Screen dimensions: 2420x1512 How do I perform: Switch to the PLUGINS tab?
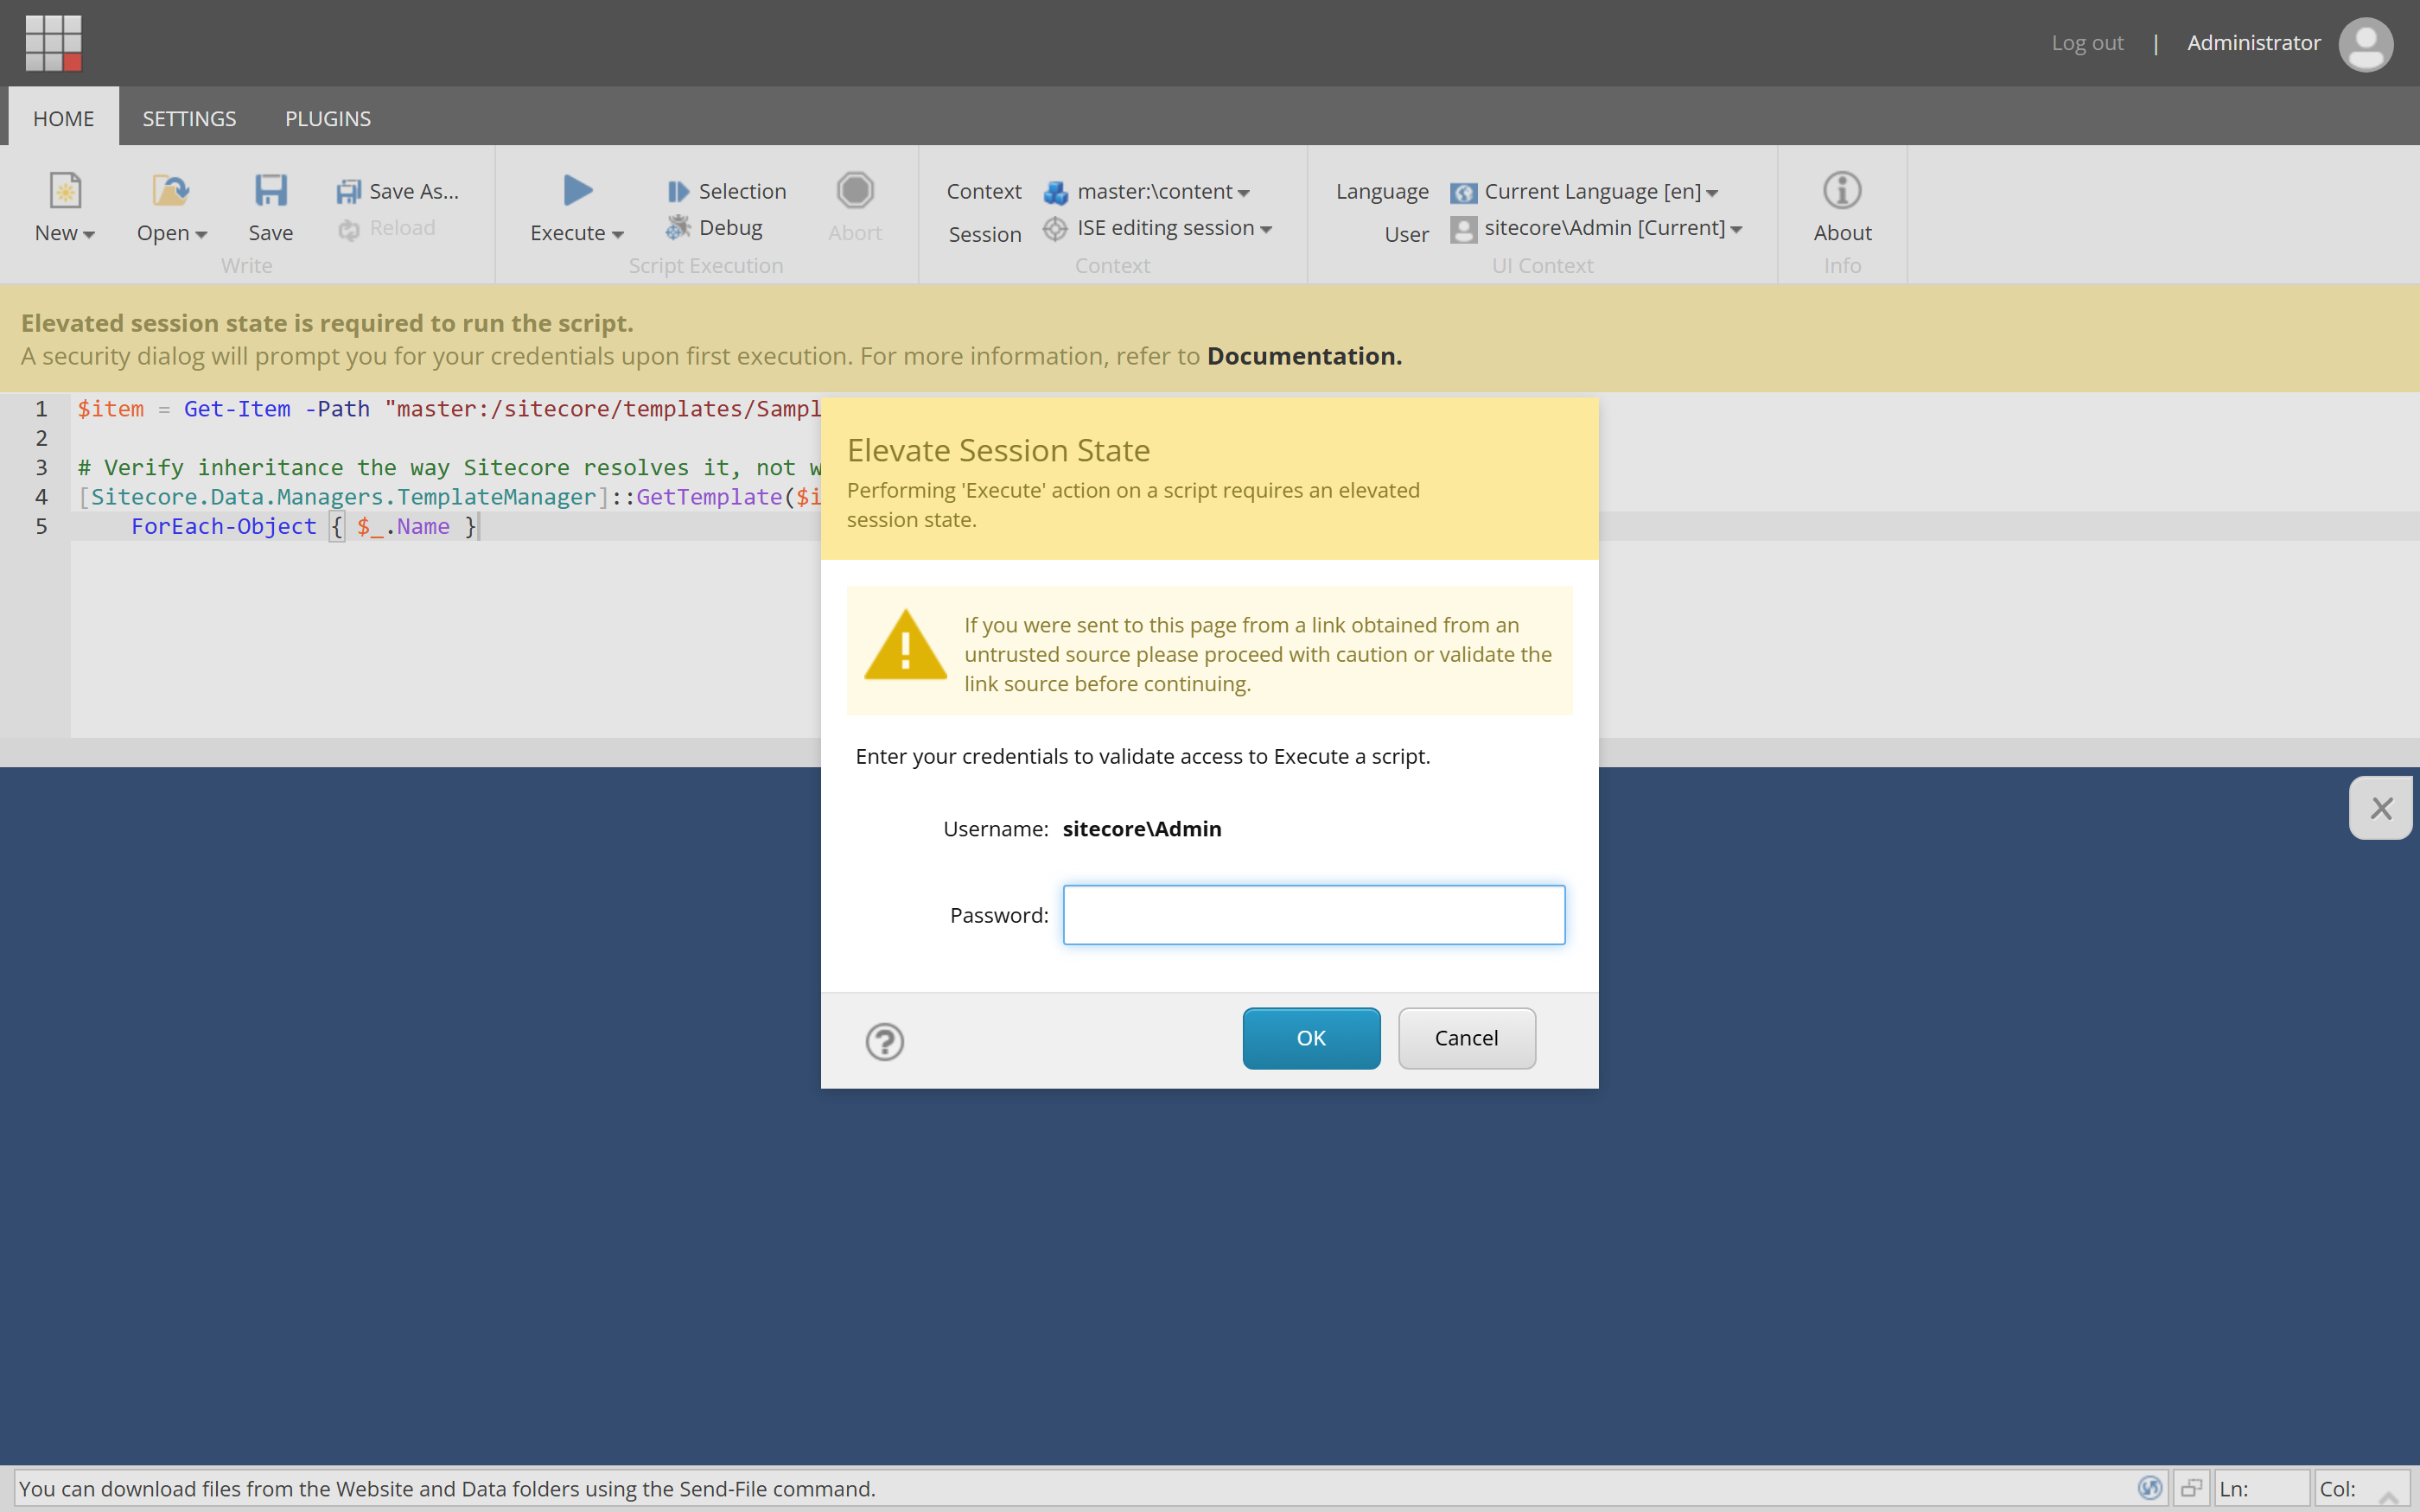[x=328, y=118]
